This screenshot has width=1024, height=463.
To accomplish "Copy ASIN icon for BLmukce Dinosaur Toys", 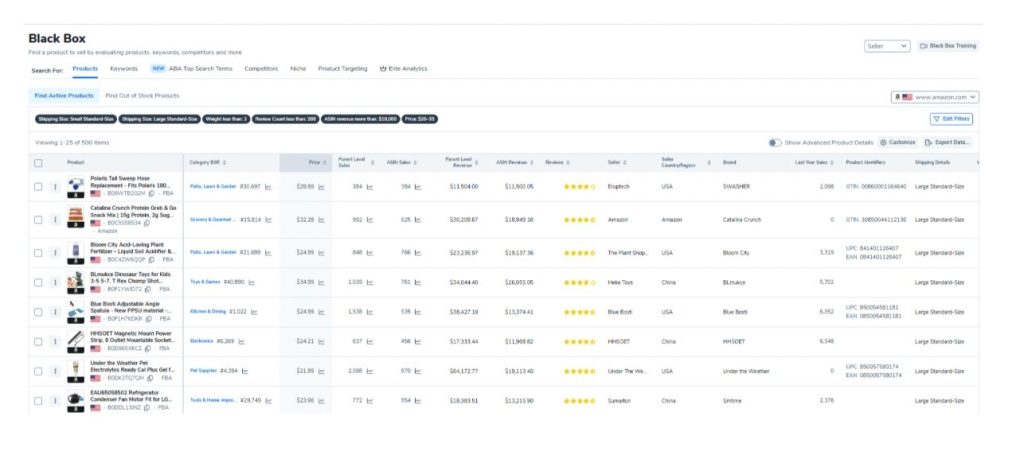I will [148, 289].
